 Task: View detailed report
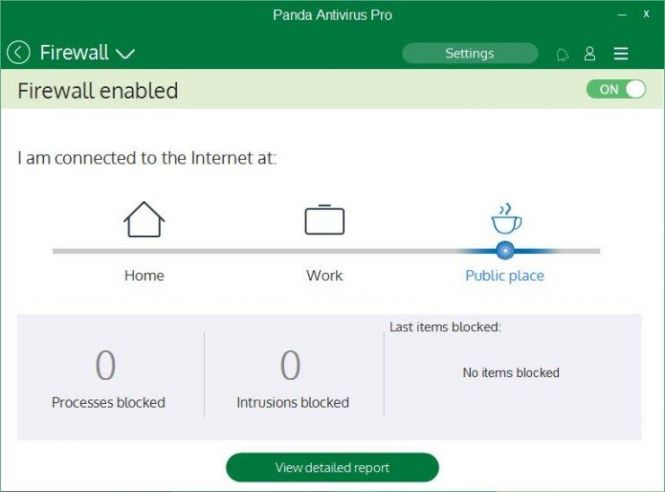click(332, 467)
